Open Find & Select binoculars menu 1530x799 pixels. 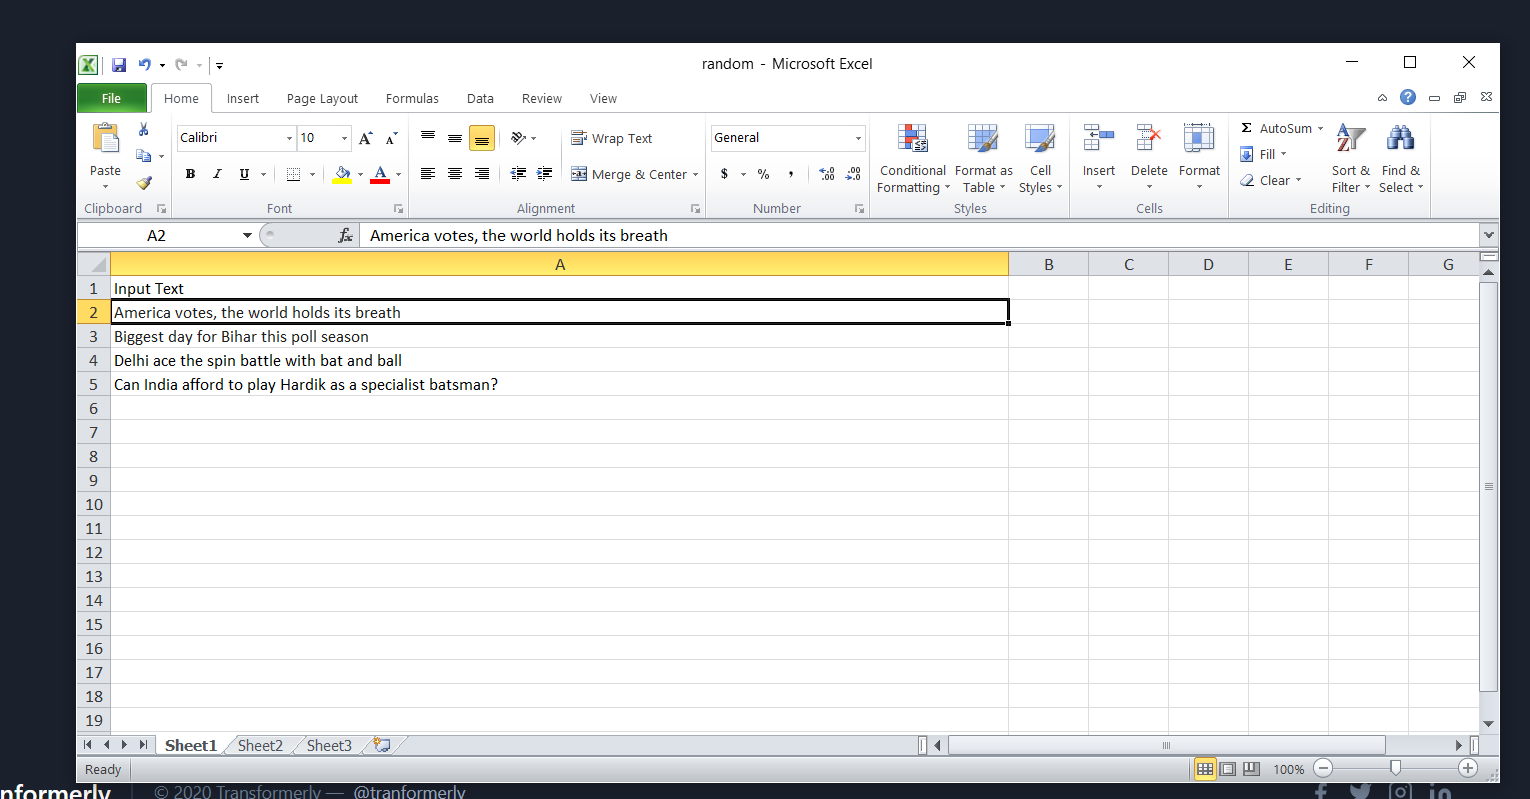point(1401,158)
